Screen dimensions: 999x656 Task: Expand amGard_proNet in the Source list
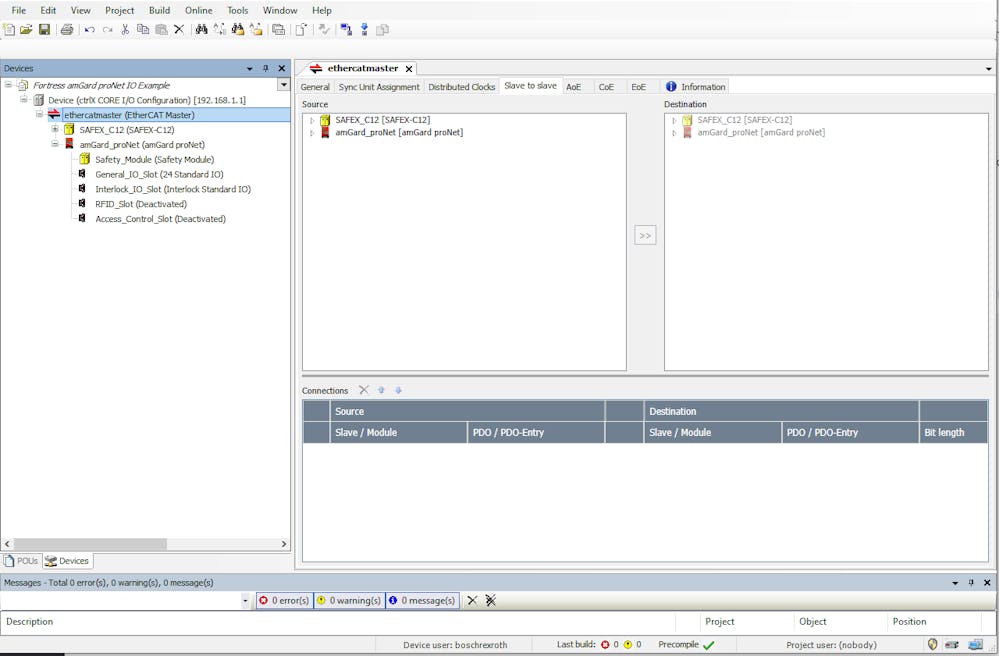pyautogui.click(x=312, y=133)
